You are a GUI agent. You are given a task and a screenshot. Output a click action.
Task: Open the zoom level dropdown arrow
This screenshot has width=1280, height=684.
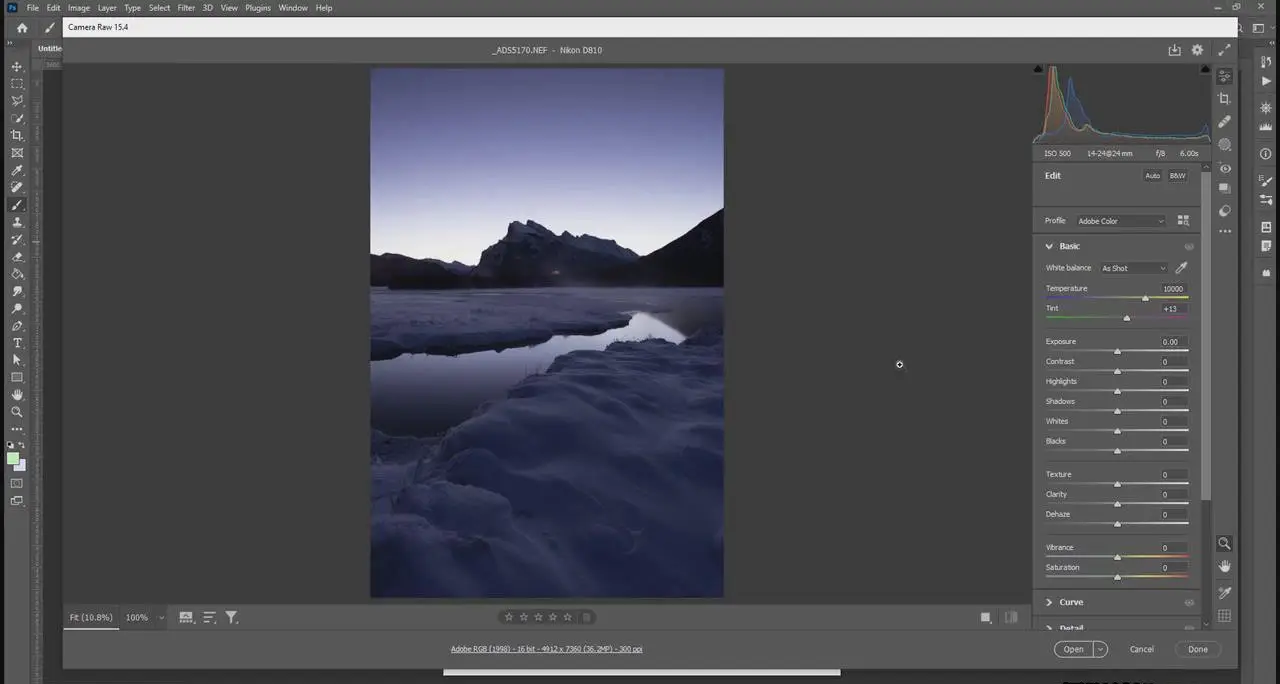(x=161, y=618)
